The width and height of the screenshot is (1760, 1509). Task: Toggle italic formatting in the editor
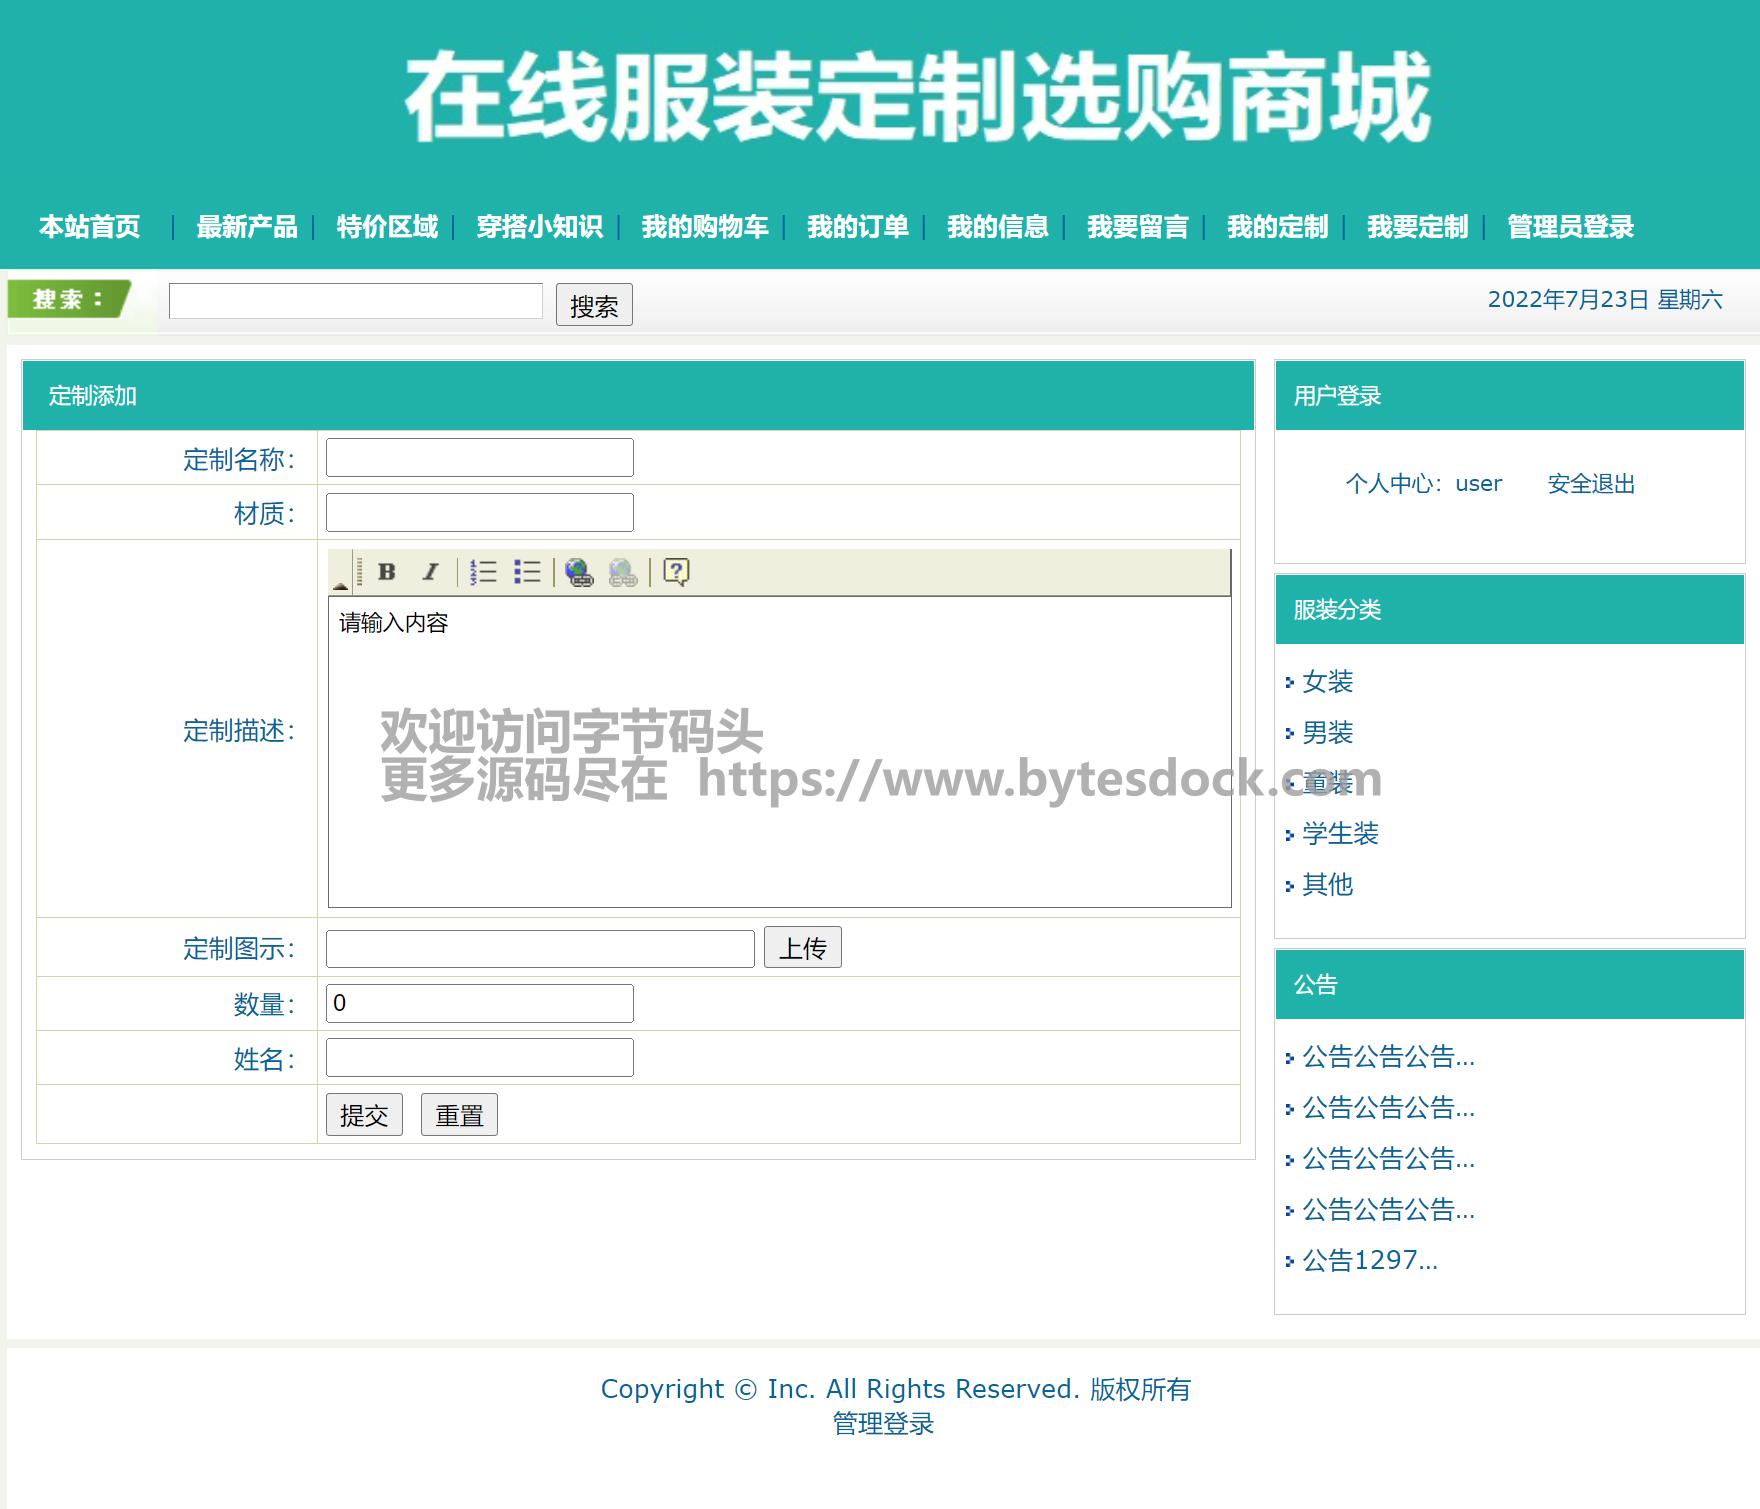(430, 572)
